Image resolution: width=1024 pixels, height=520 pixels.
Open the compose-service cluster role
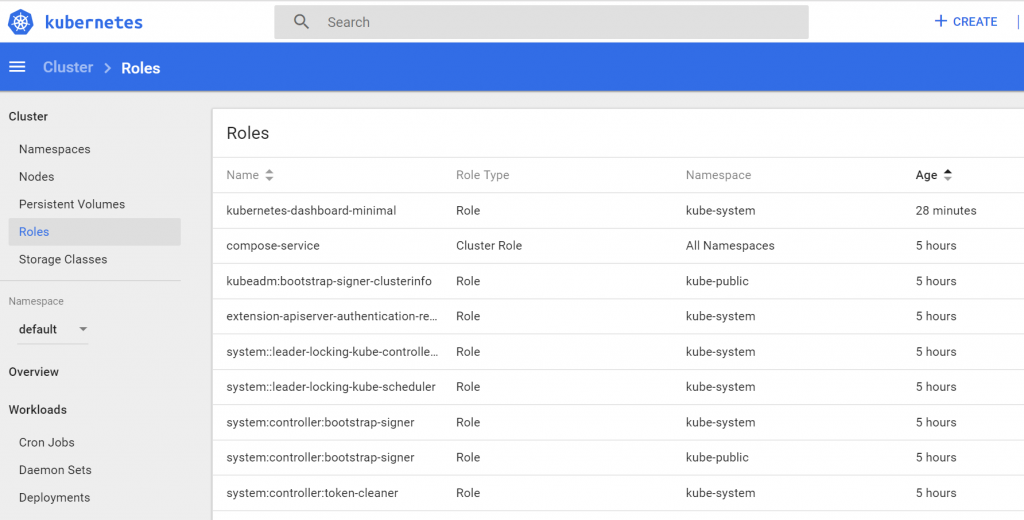click(x=273, y=246)
